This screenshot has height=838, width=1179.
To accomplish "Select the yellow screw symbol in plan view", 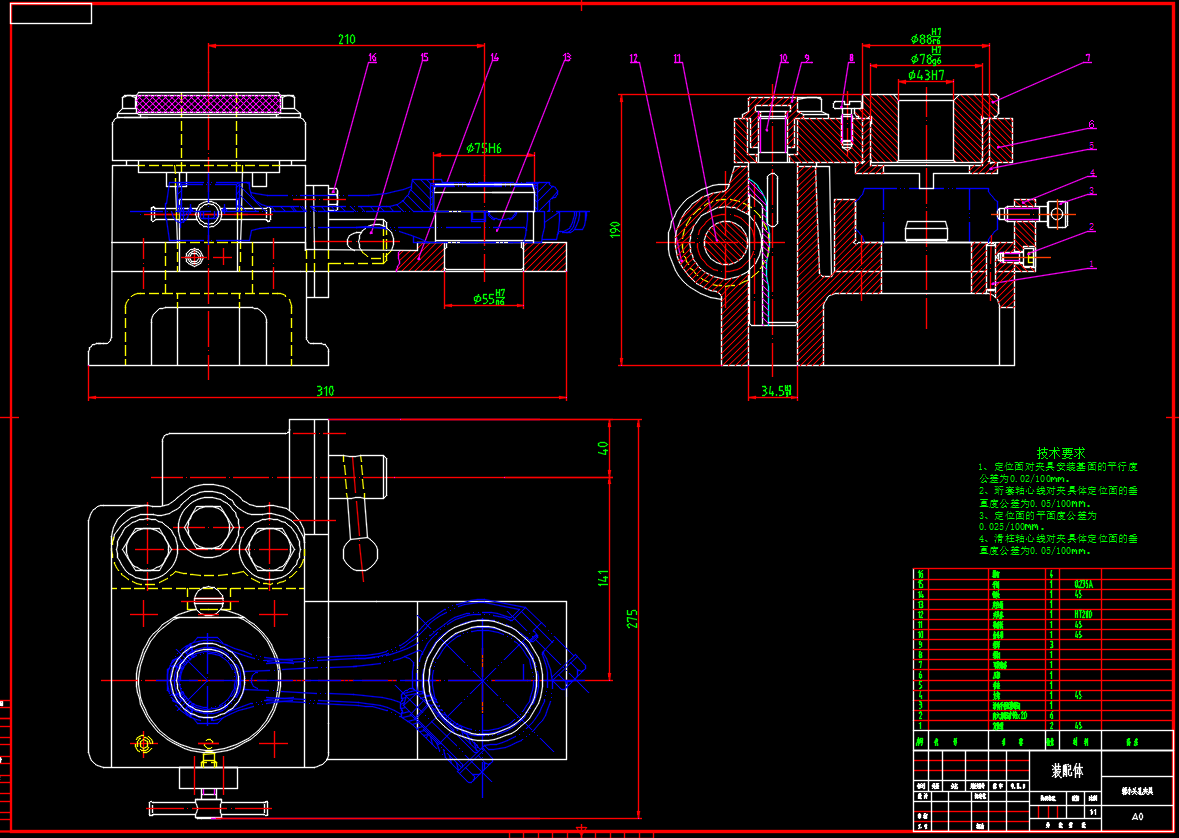I will coord(144,744).
